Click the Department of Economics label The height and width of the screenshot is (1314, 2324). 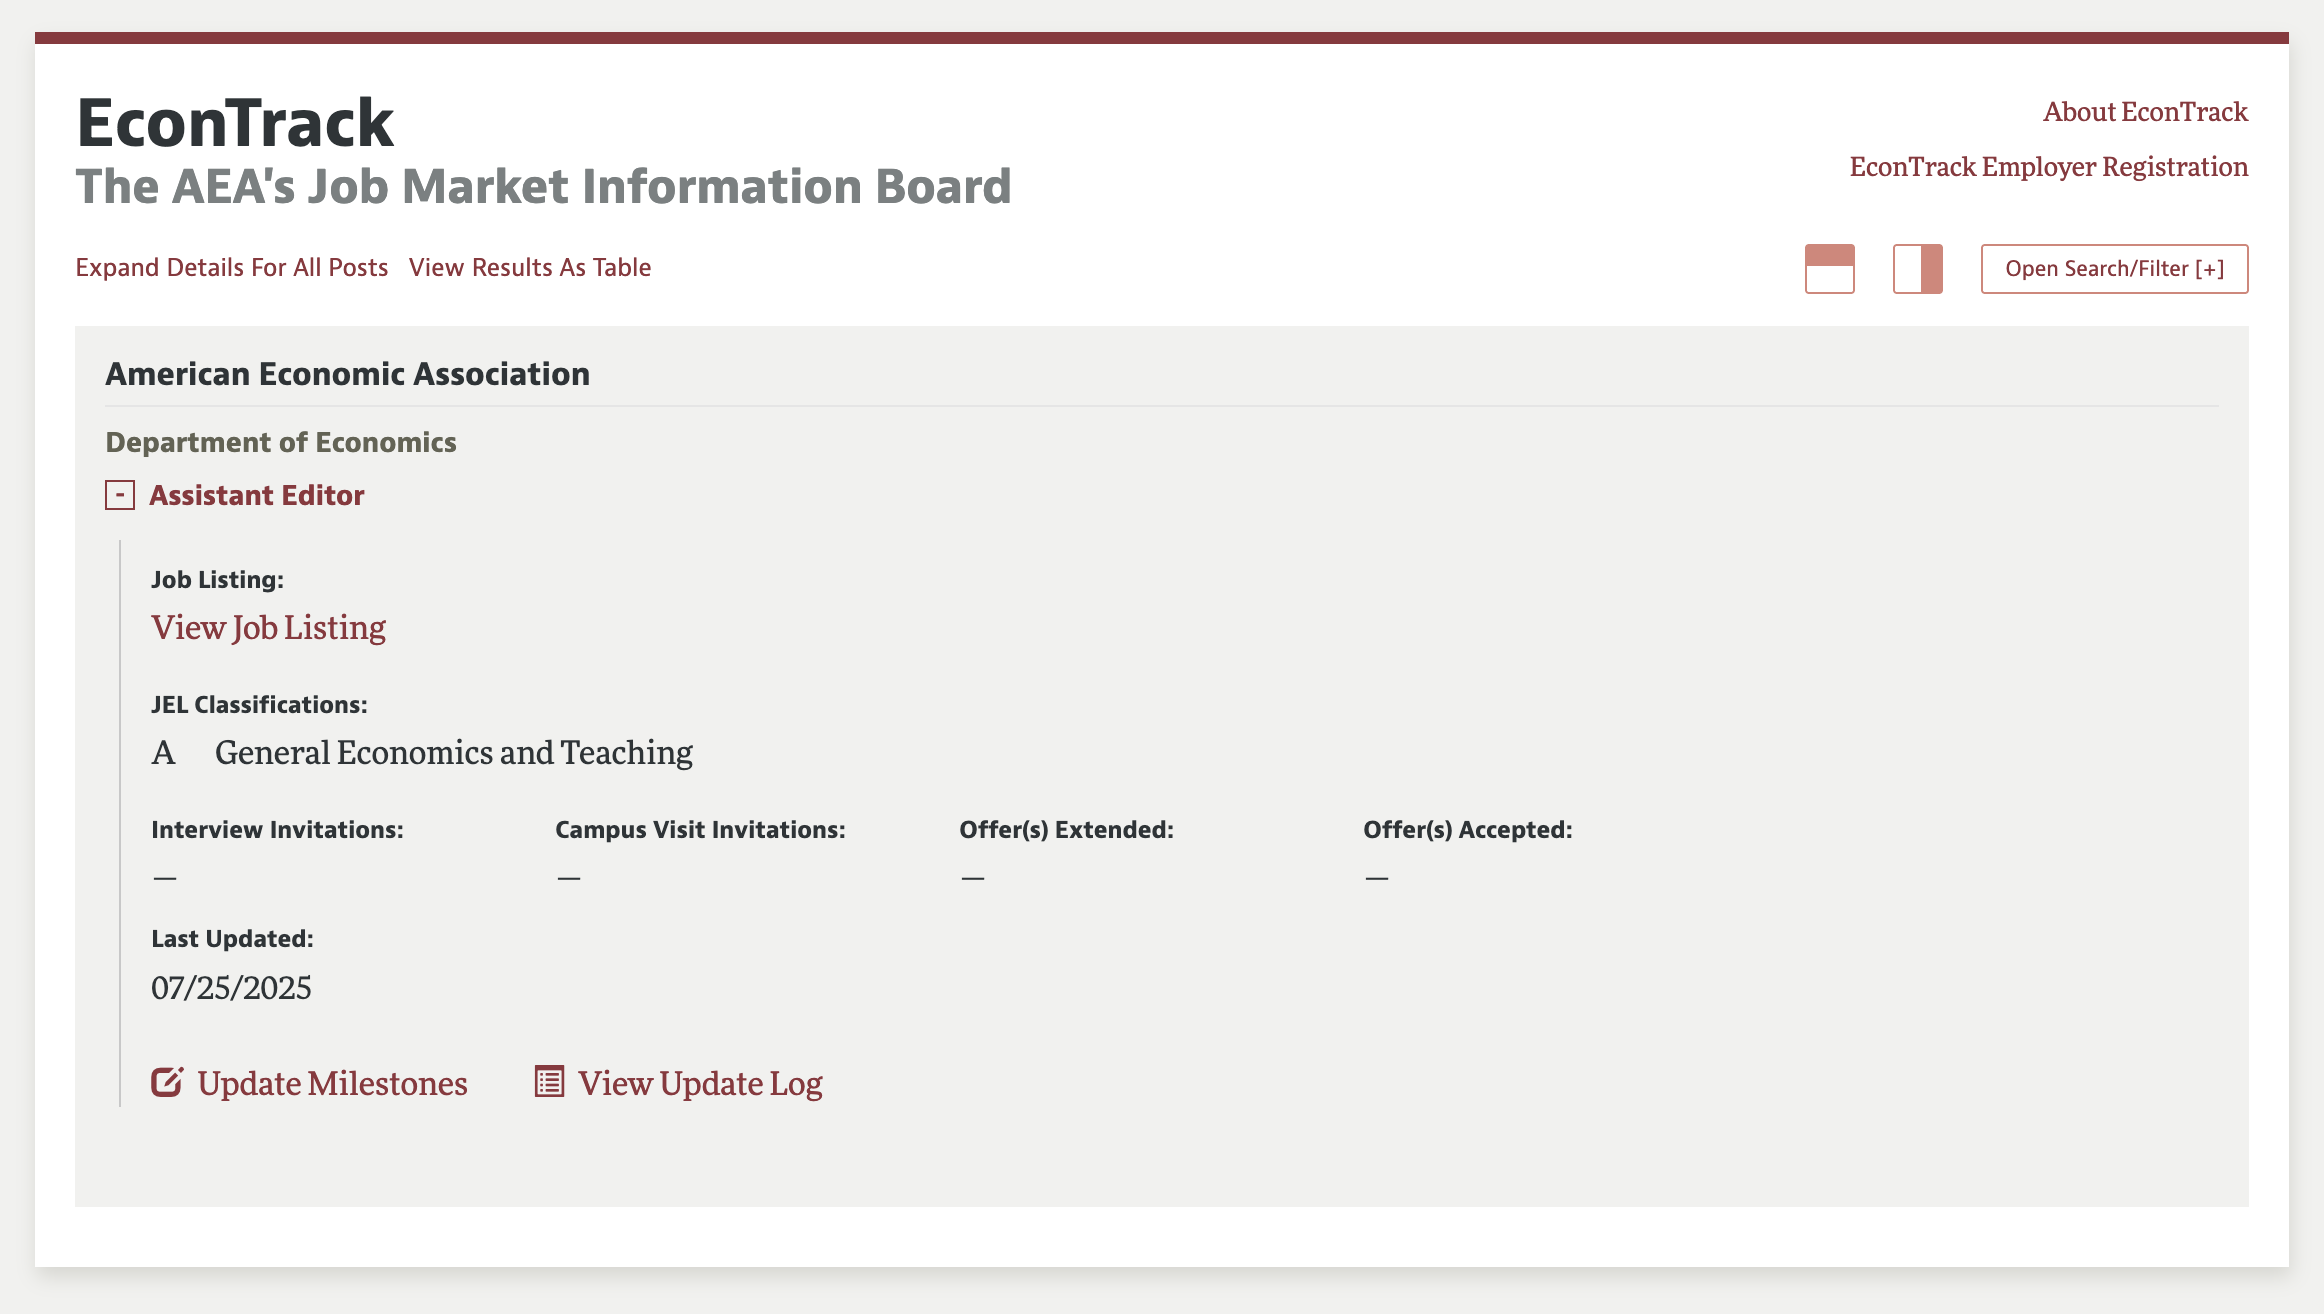pyautogui.click(x=280, y=442)
